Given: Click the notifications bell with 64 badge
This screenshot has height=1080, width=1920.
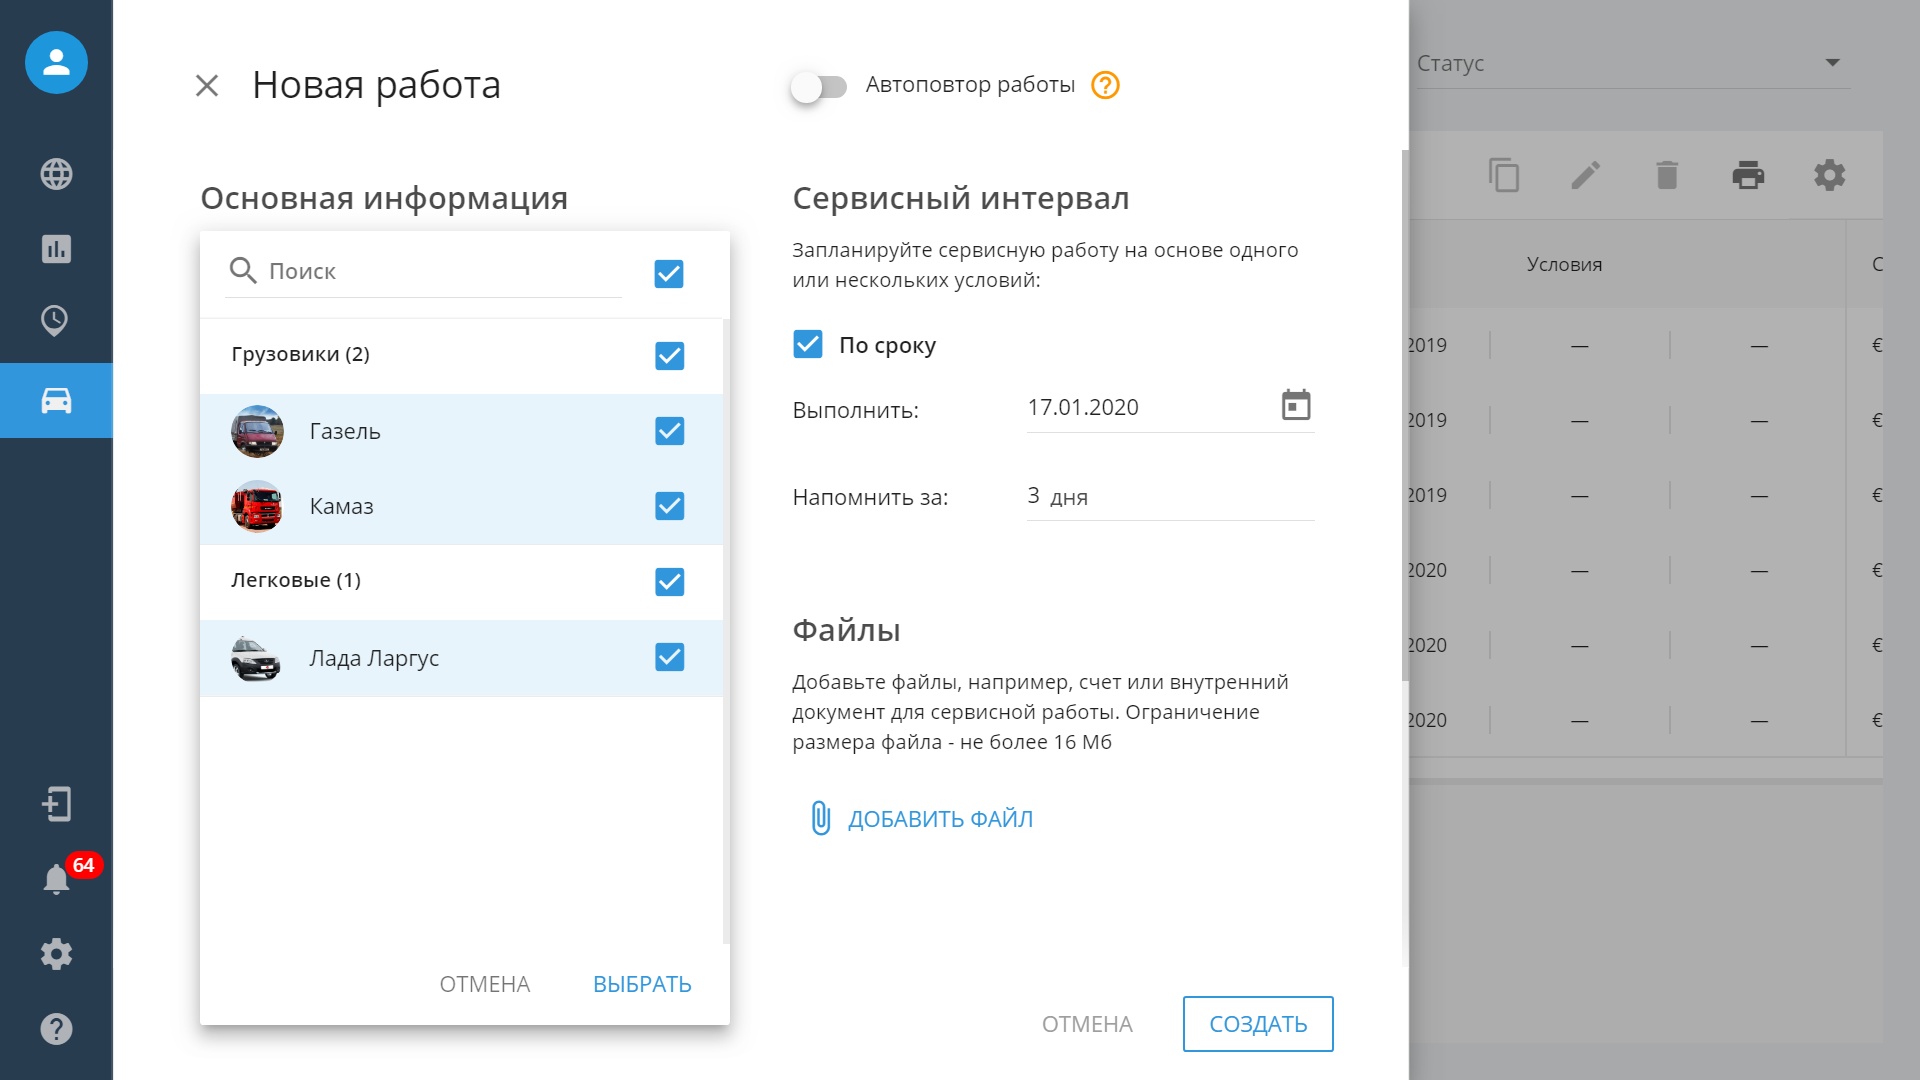Looking at the screenshot, I should (56, 878).
